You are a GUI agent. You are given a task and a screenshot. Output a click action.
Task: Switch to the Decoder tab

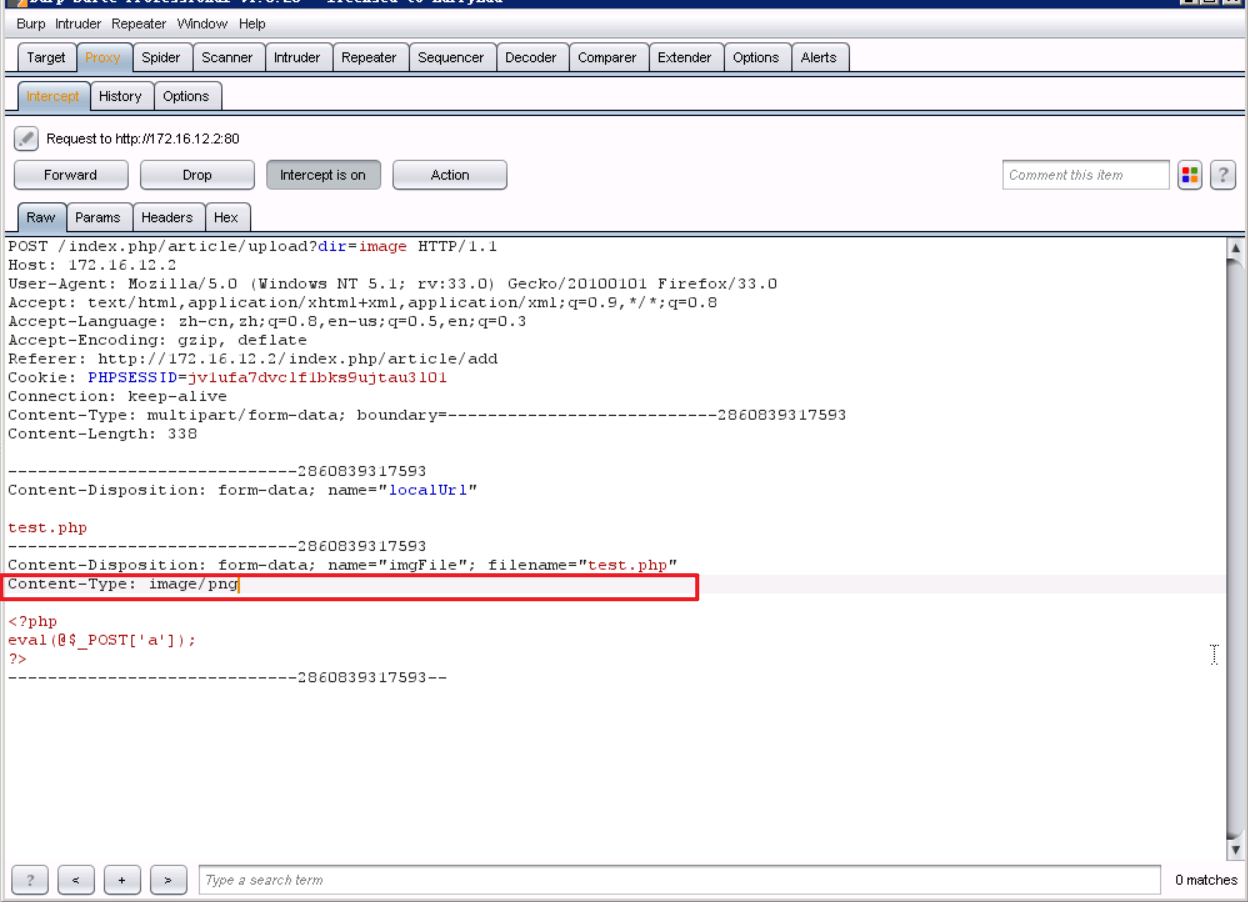531,58
